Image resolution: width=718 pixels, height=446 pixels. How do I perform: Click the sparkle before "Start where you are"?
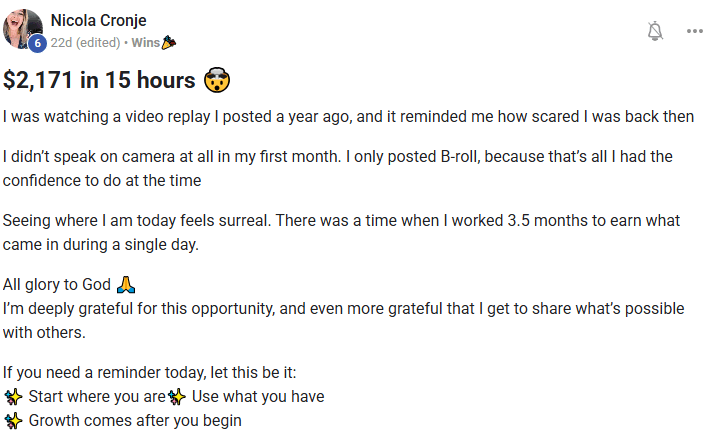pyautogui.click(x=13, y=396)
